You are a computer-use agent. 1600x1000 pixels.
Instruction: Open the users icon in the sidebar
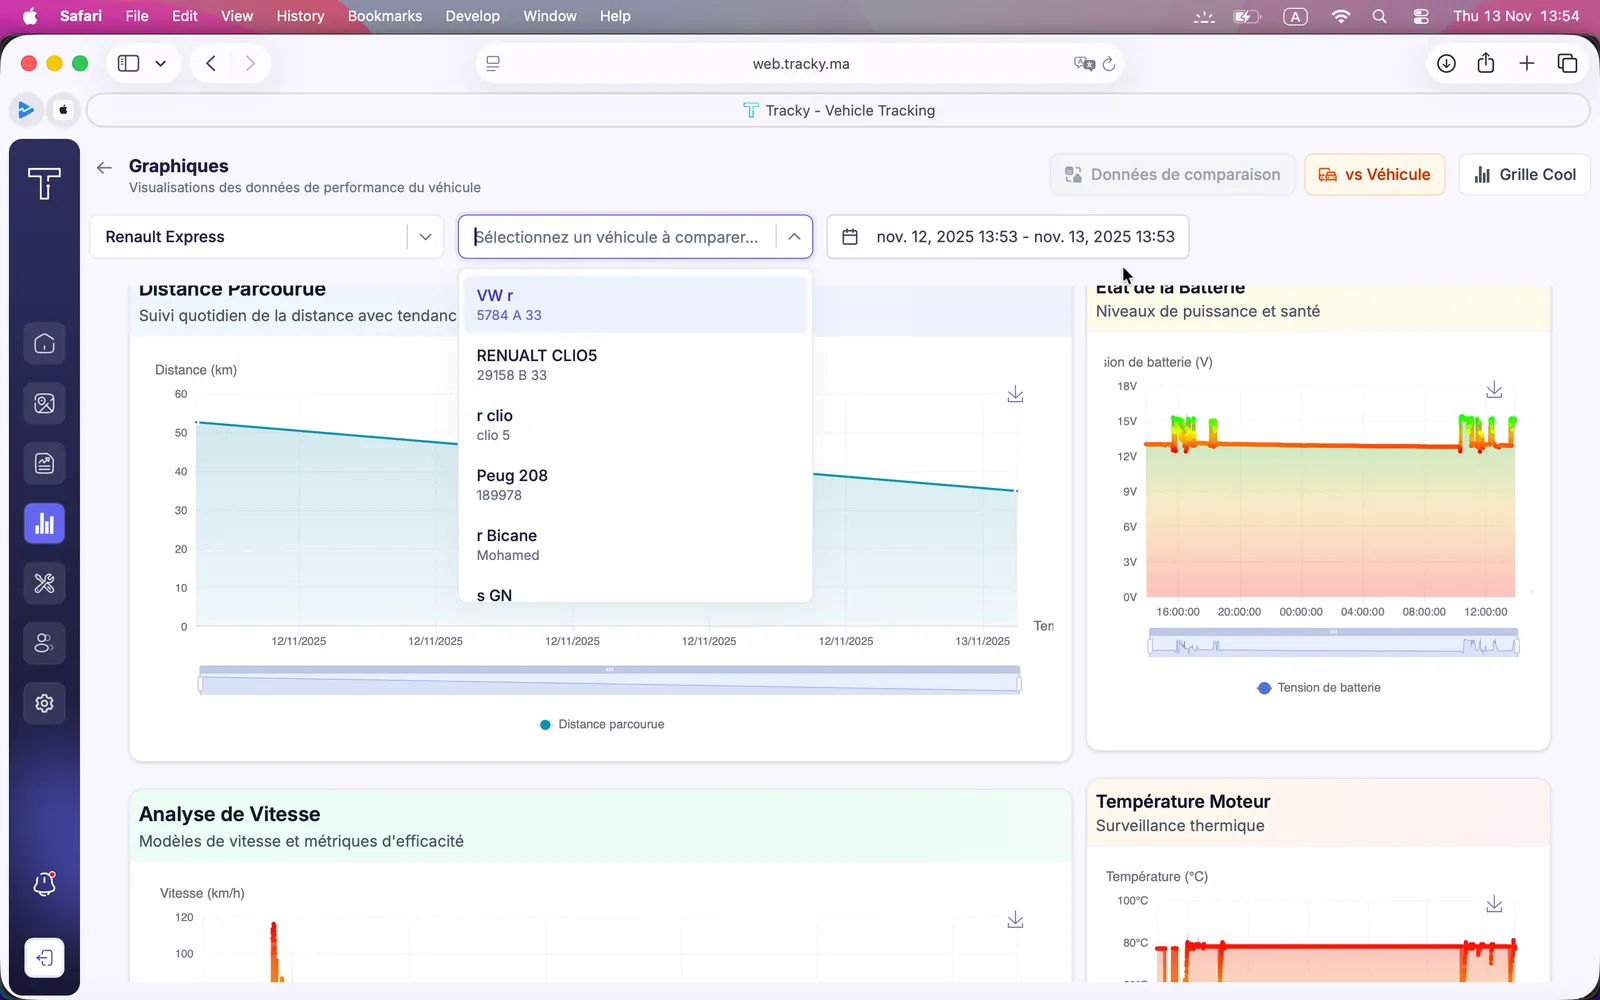click(x=44, y=644)
